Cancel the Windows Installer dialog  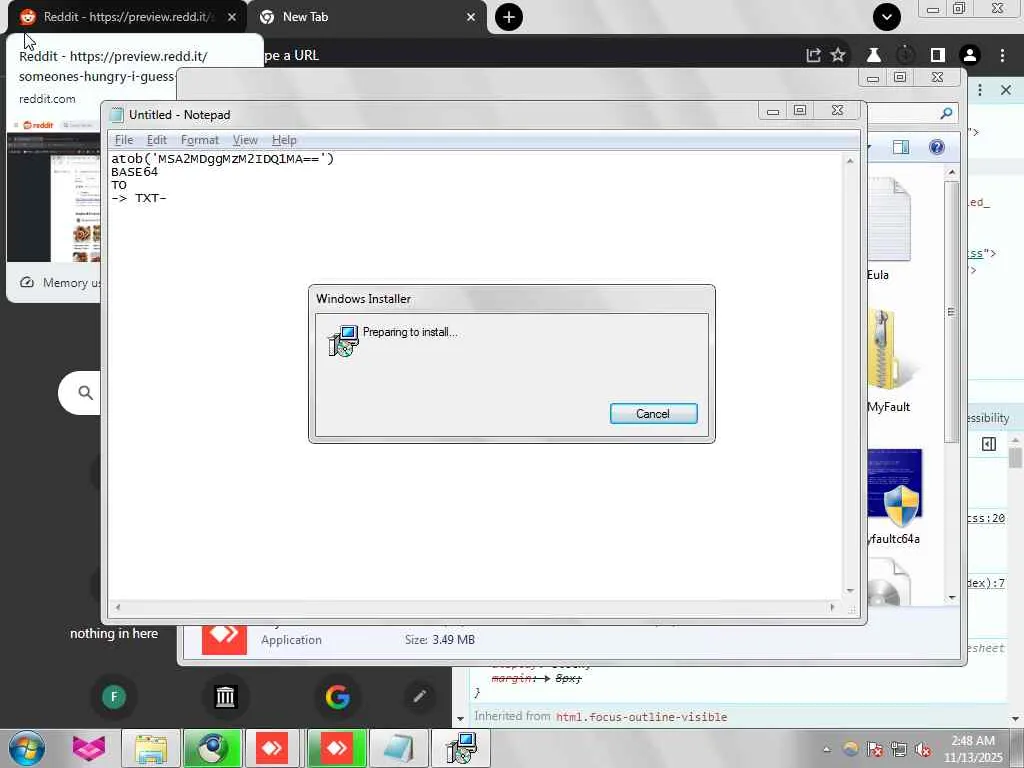pyautogui.click(x=653, y=413)
